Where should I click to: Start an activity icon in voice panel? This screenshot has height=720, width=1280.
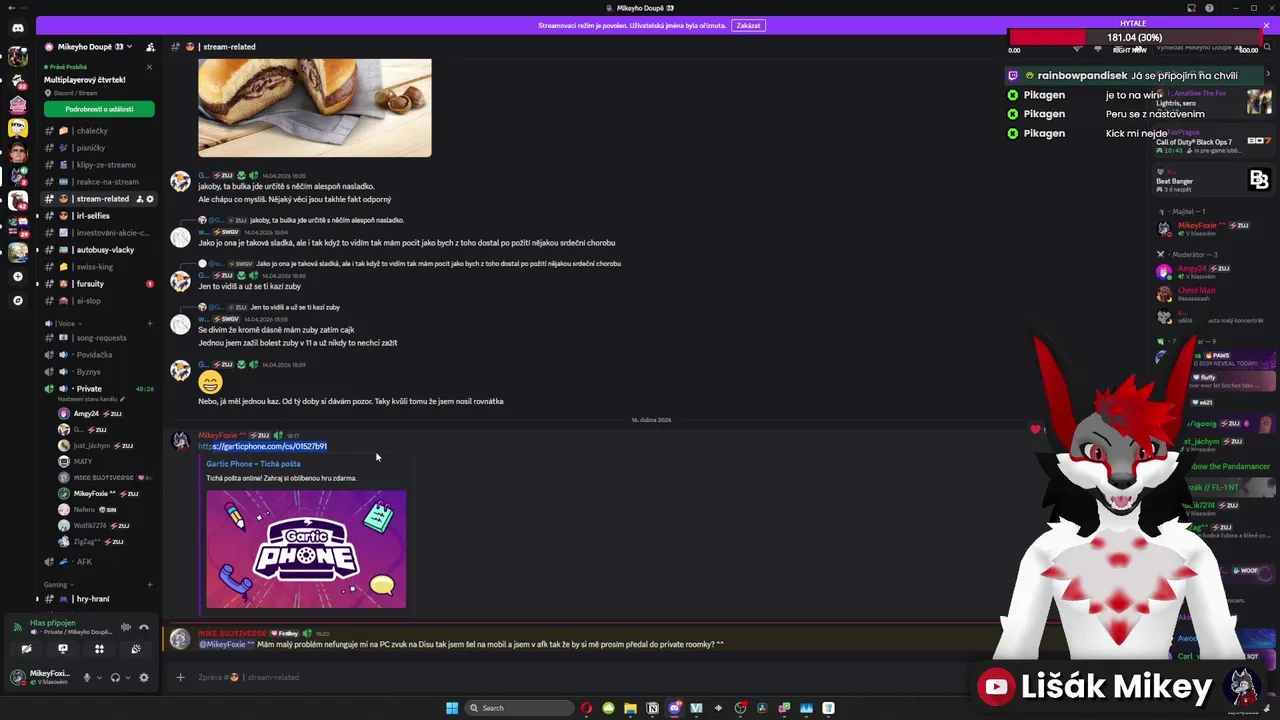(x=99, y=649)
